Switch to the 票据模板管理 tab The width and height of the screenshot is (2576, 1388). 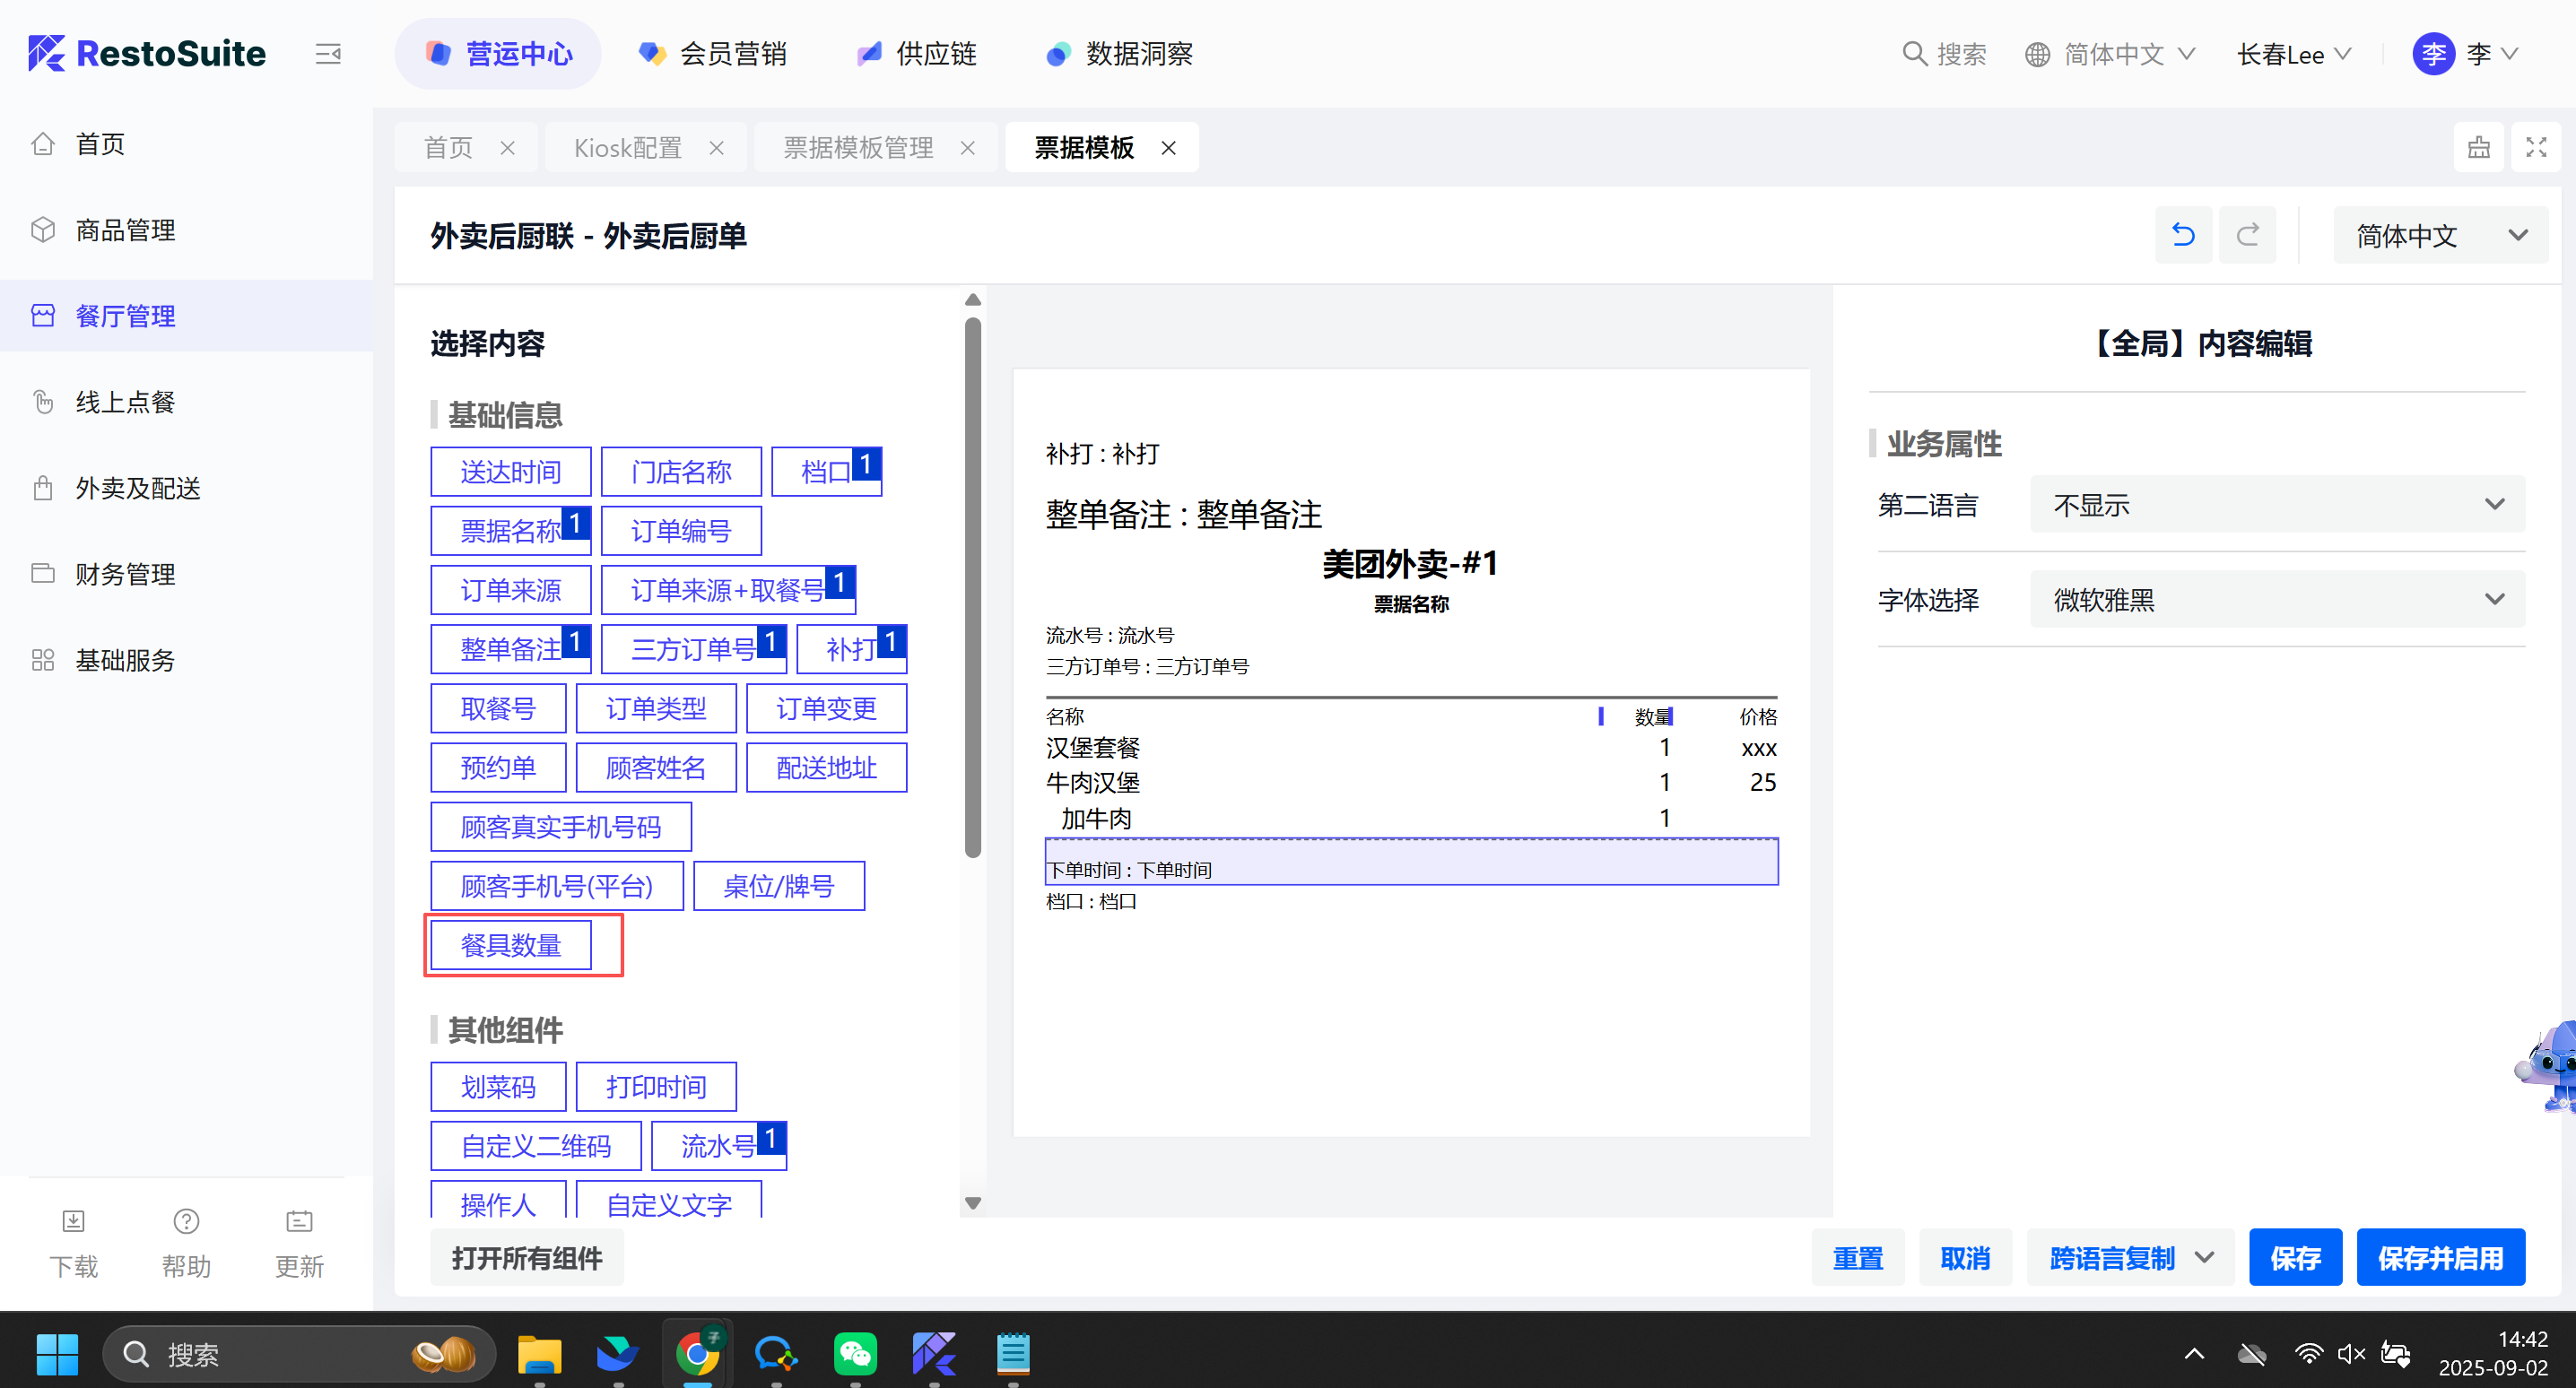click(x=858, y=148)
